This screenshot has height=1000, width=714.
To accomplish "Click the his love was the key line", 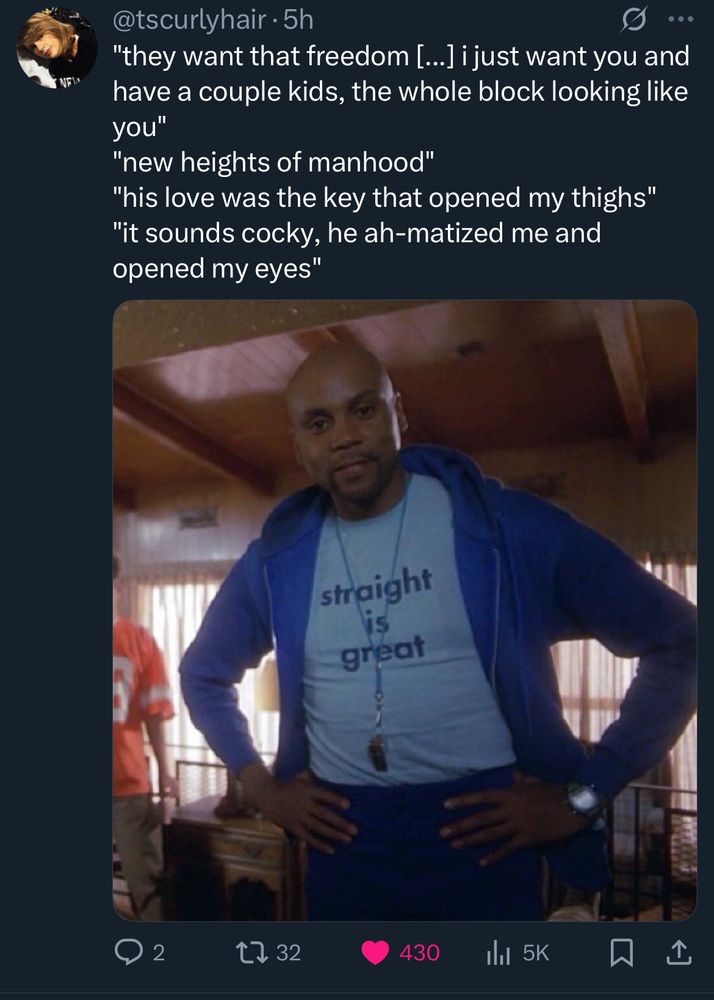I will [384, 198].
